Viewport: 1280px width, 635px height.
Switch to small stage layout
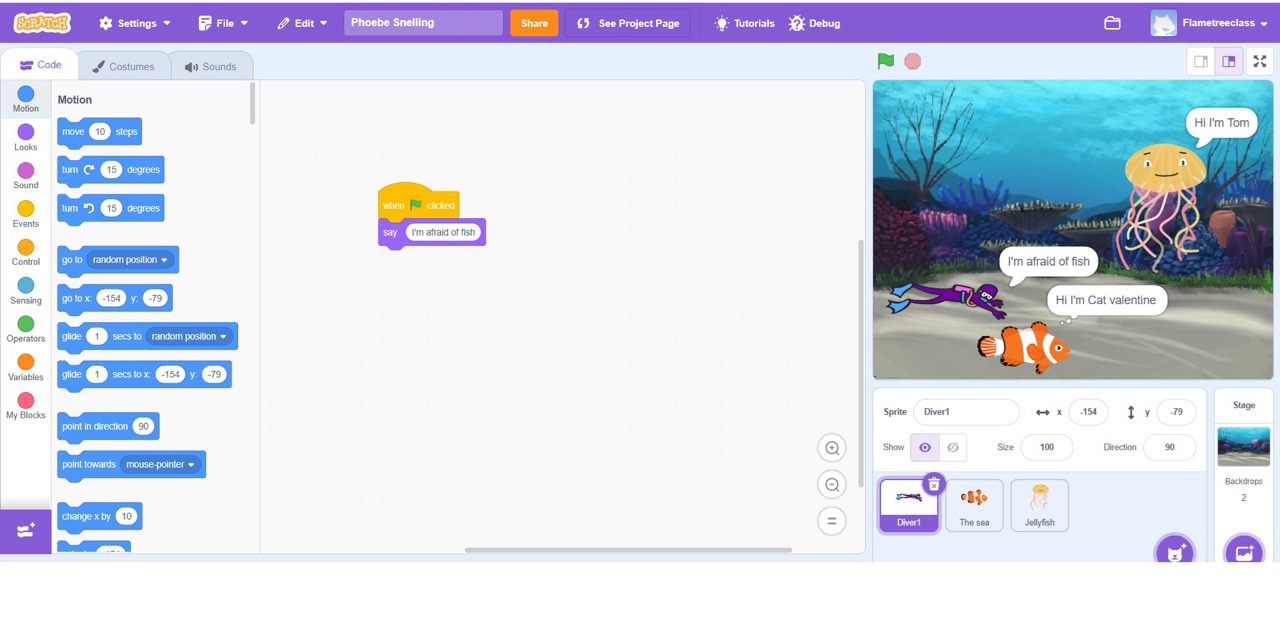(x=1201, y=61)
